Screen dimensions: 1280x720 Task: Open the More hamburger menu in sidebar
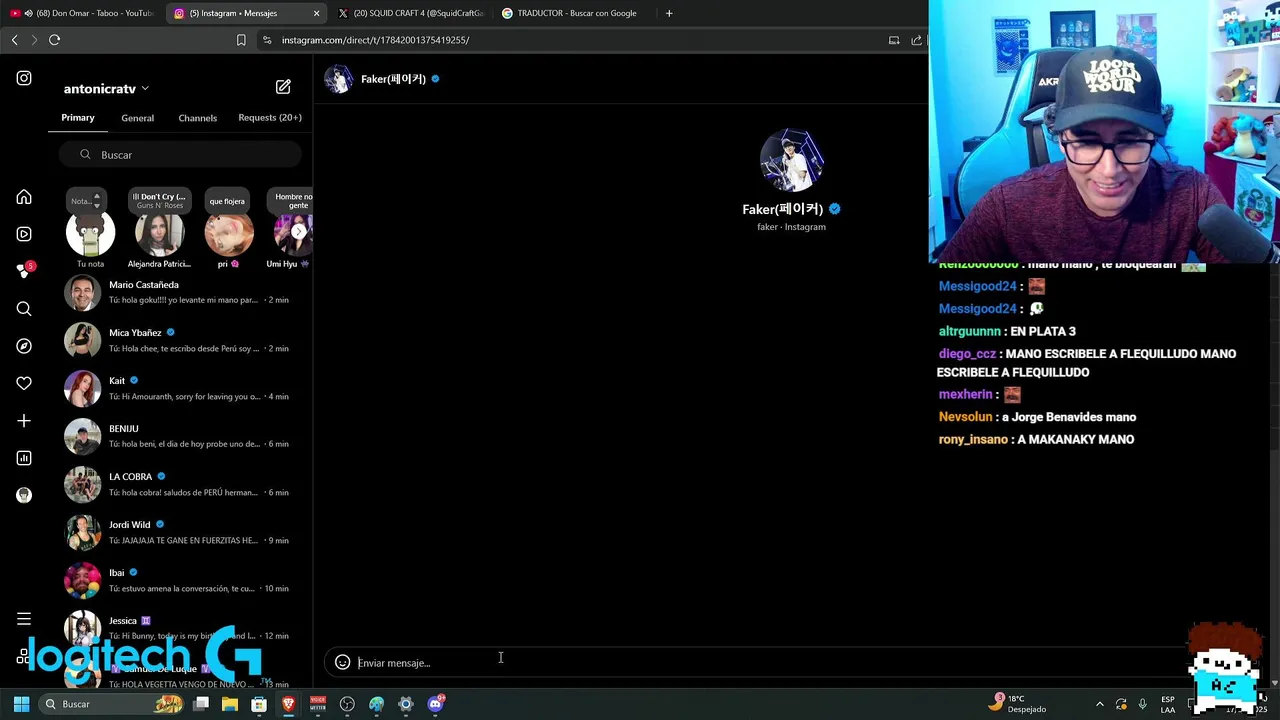click(24, 619)
